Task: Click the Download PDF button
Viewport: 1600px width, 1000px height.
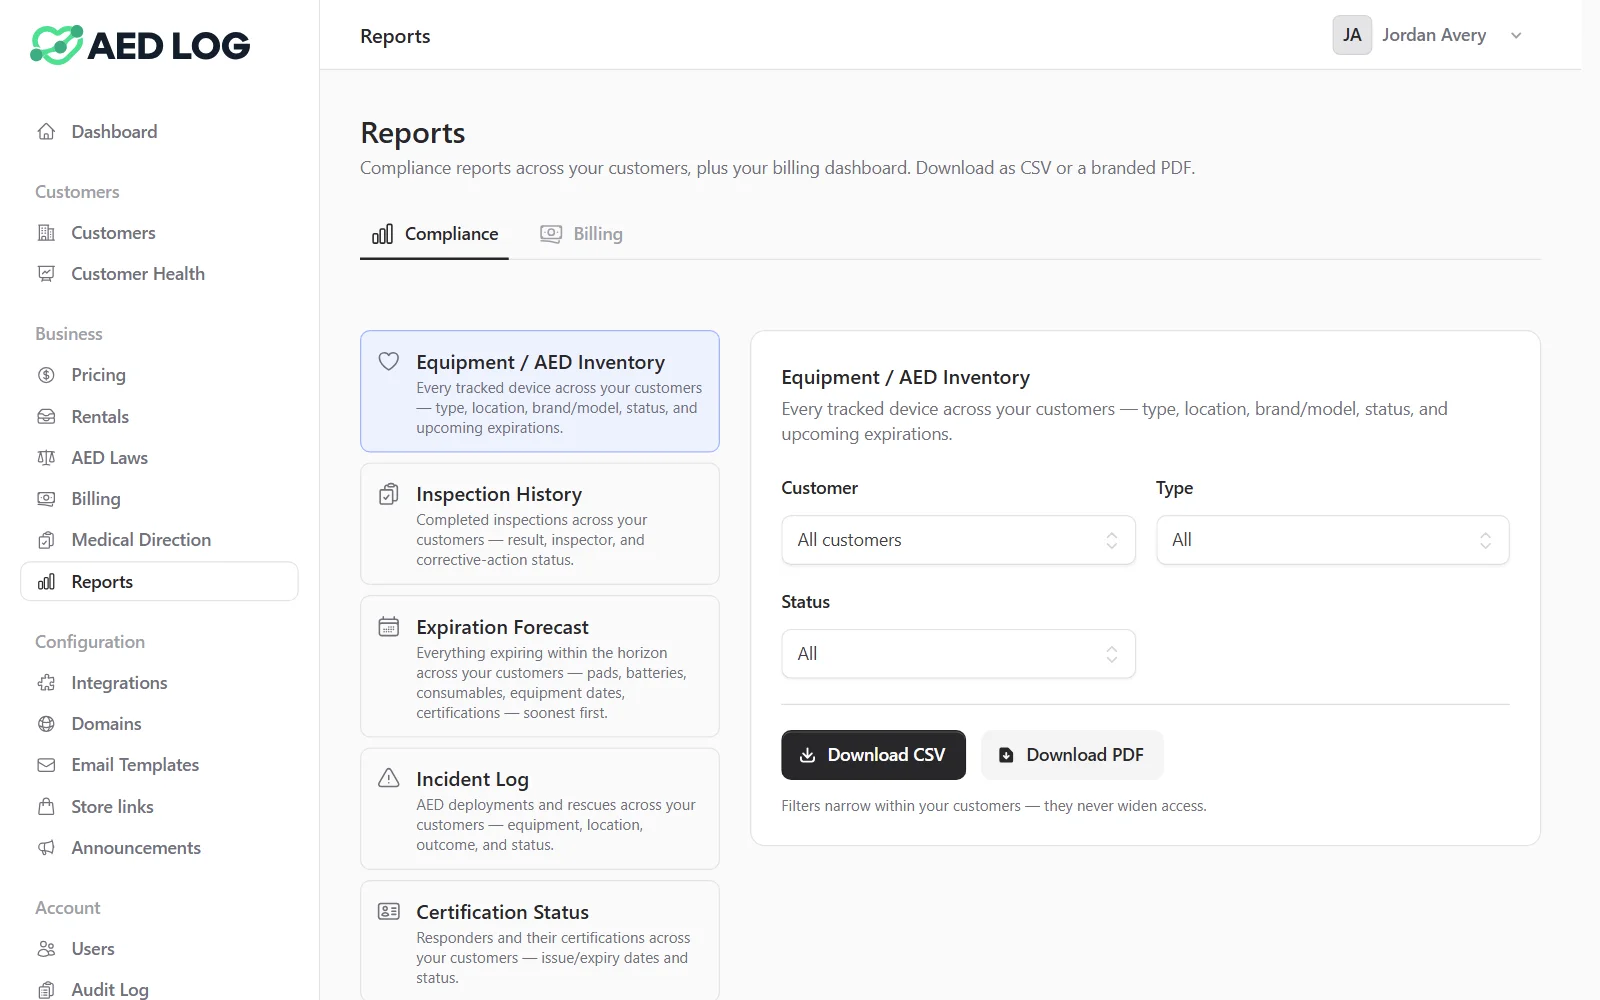Action: click(1072, 755)
